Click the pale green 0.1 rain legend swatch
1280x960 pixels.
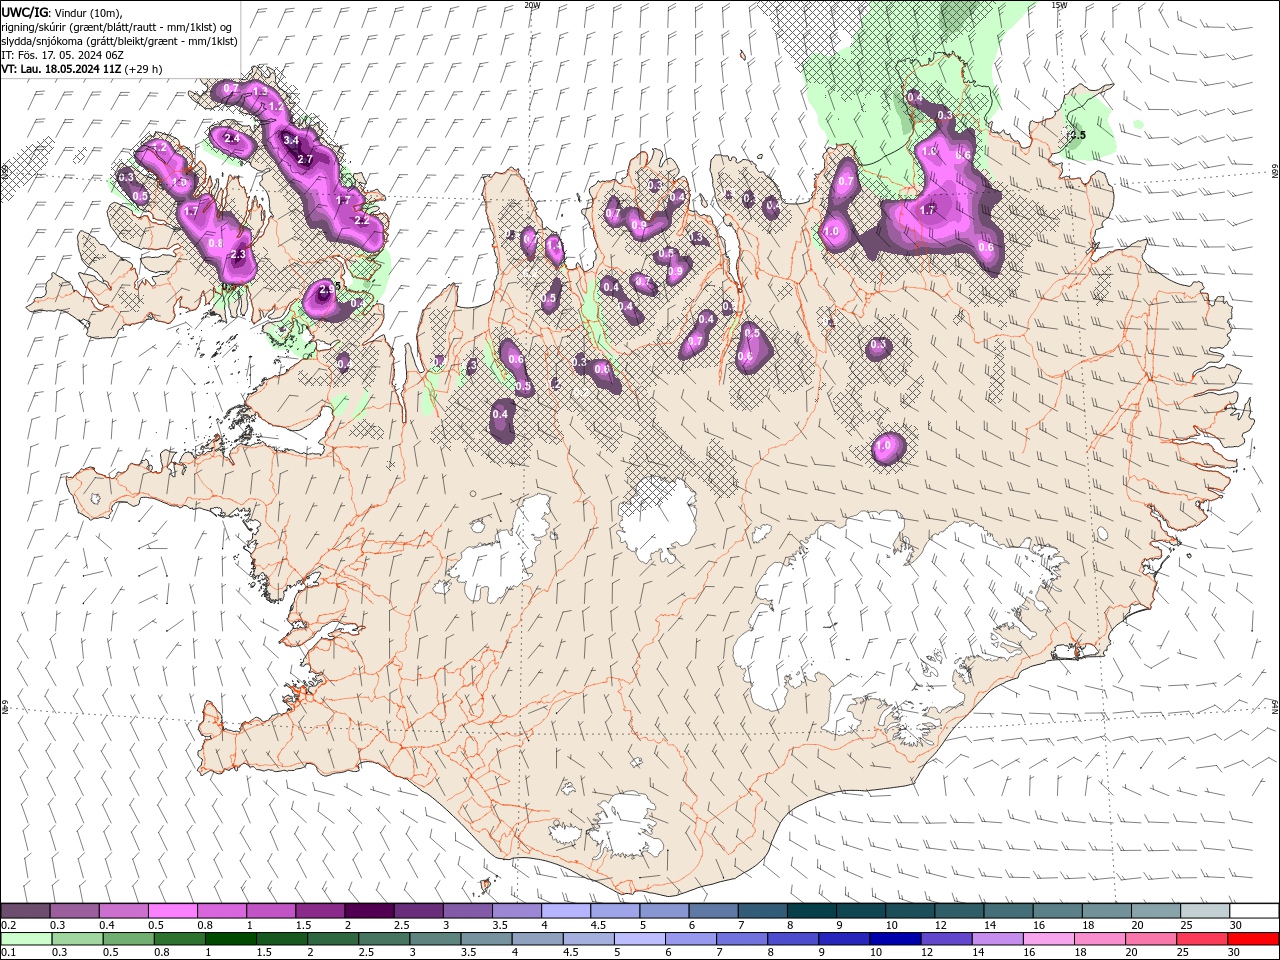[x=25, y=939]
